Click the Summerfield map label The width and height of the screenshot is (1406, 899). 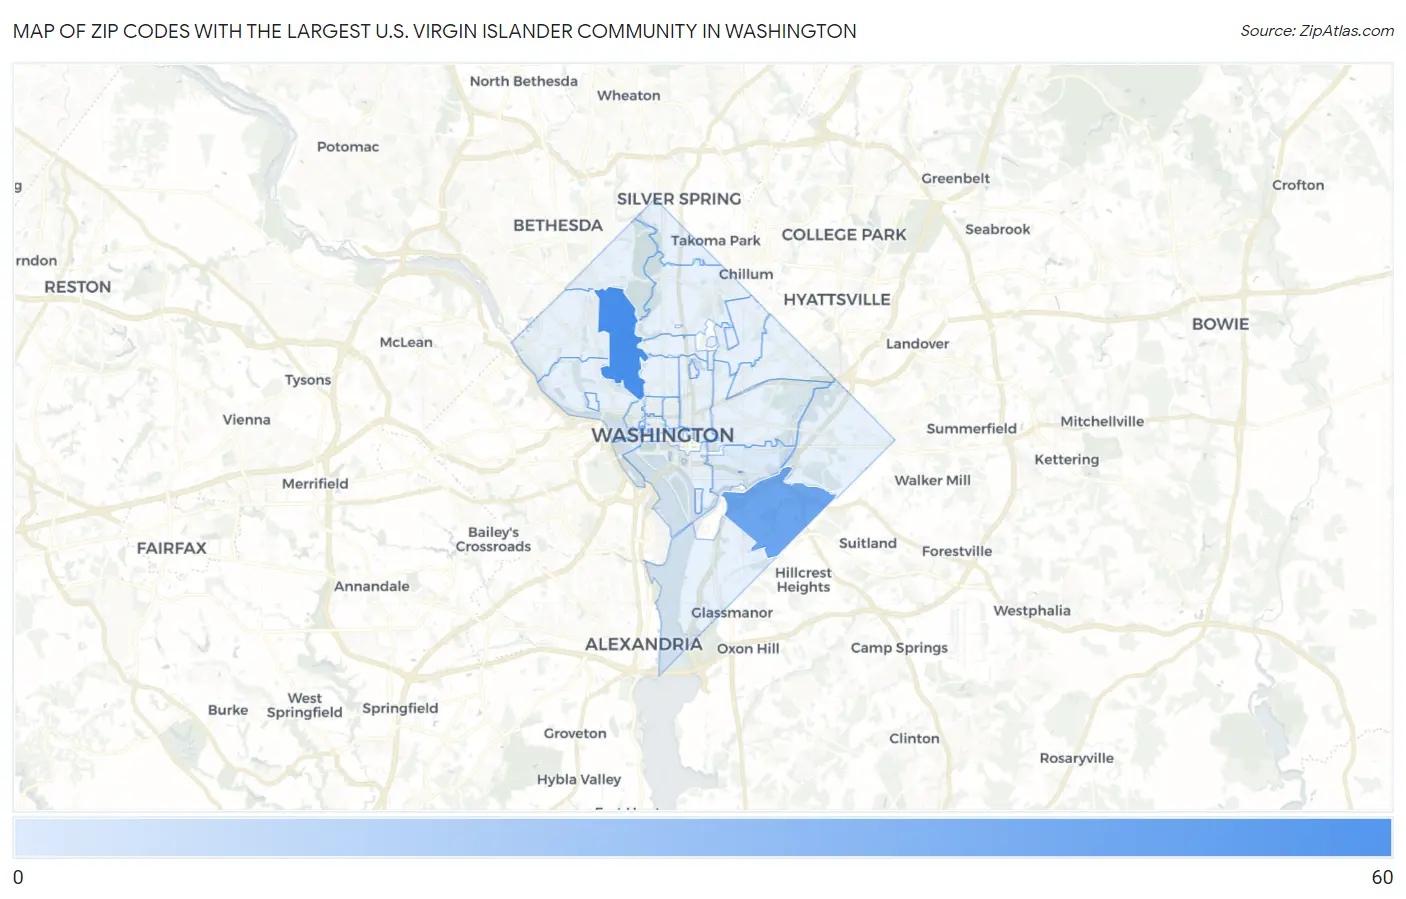coord(972,429)
